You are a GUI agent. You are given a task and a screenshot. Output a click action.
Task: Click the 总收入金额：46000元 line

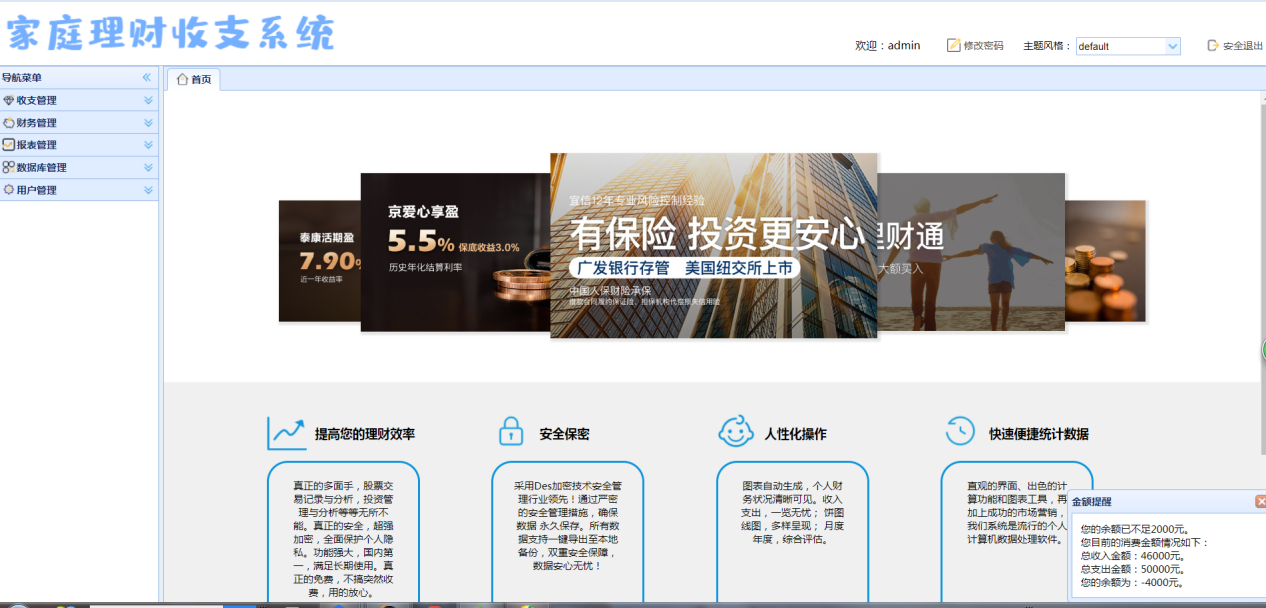click(1133, 556)
